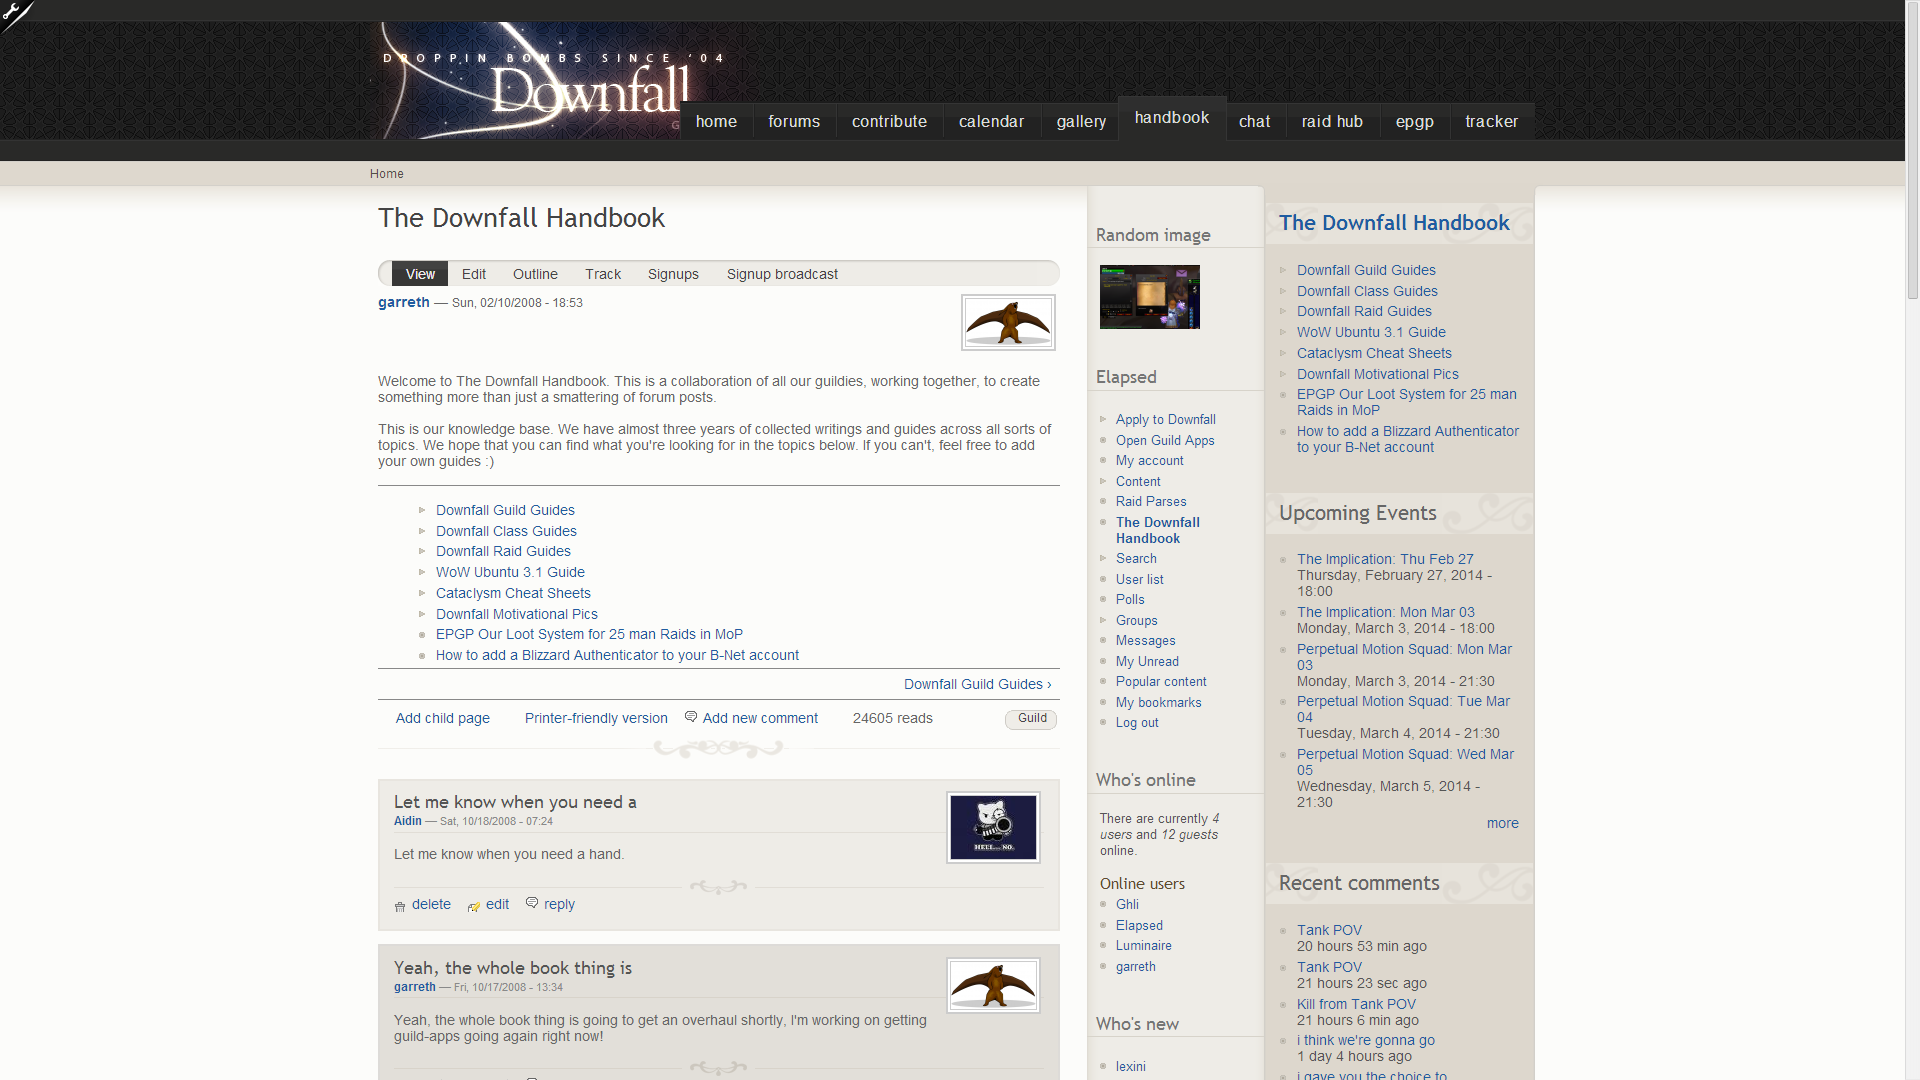Image resolution: width=1920 pixels, height=1080 pixels.
Task: Toggle the Signups tab option
Action: click(x=673, y=273)
